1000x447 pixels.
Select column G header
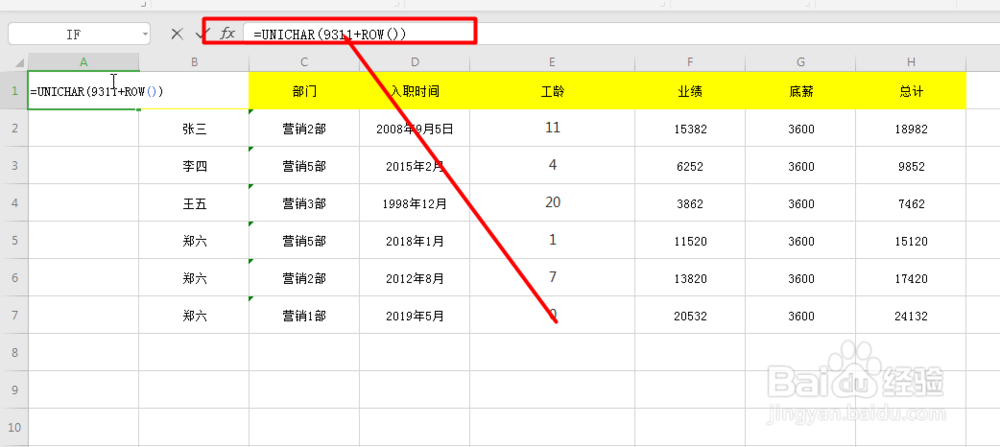click(800, 62)
